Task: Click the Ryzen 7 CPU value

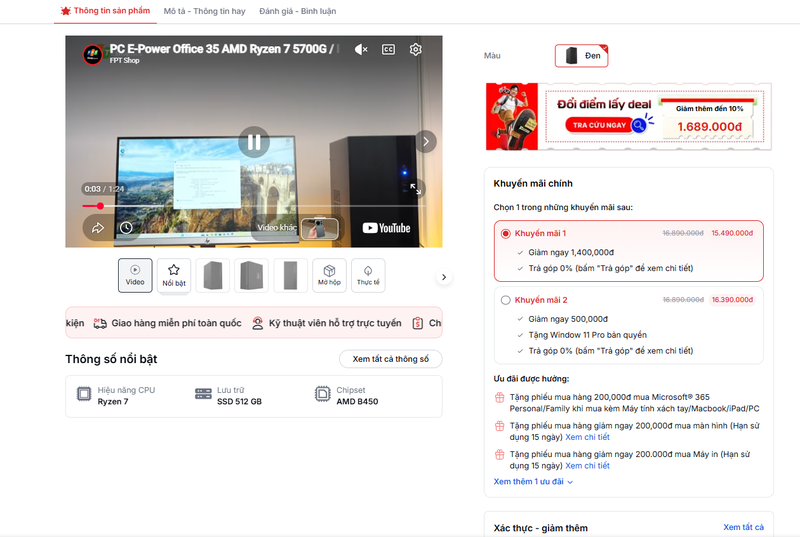Action: point(113,402)
